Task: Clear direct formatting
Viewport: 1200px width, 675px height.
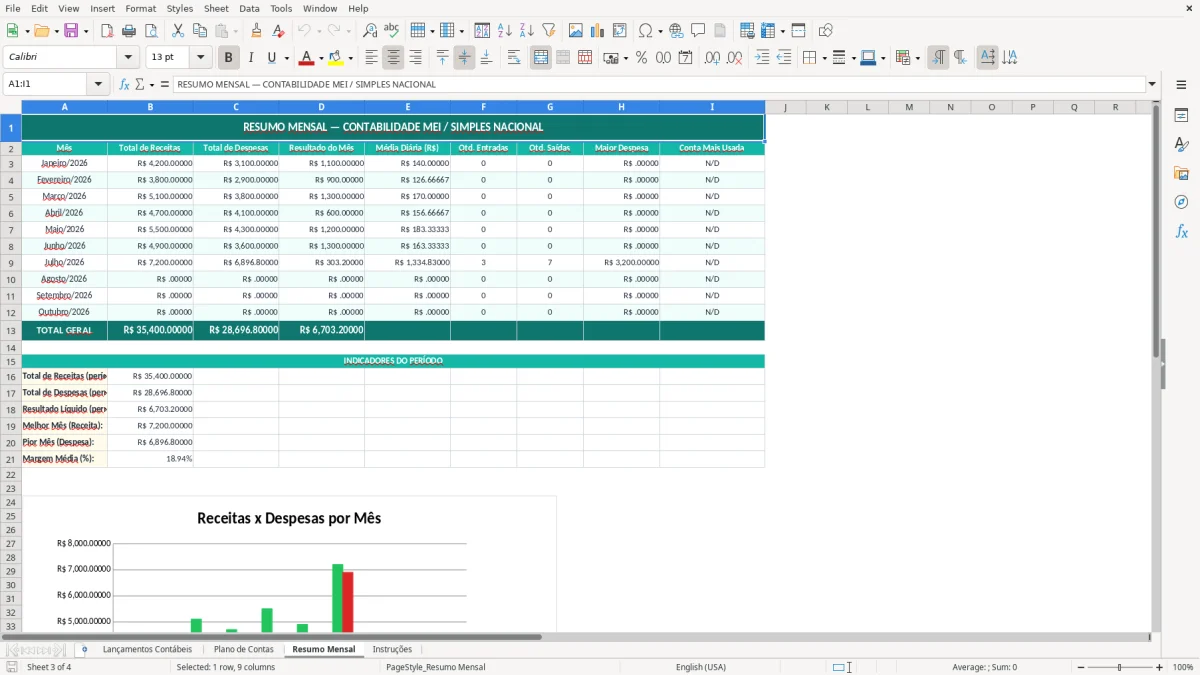Action: [x=278, y=31]
